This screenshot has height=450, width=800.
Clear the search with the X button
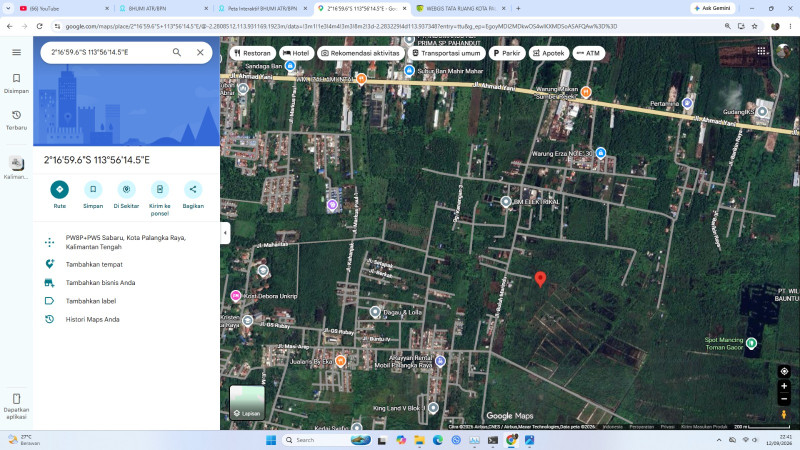point(200,52)
